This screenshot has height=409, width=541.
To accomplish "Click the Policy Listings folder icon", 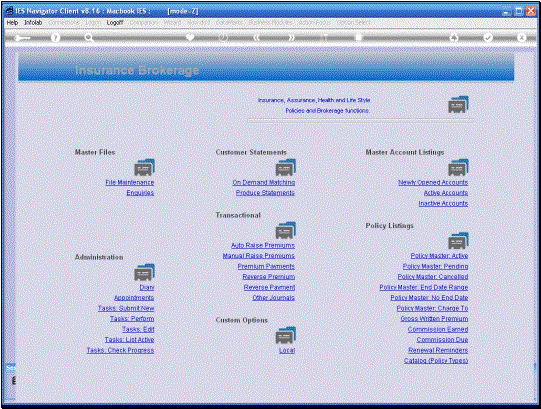I will coord(458,241).
